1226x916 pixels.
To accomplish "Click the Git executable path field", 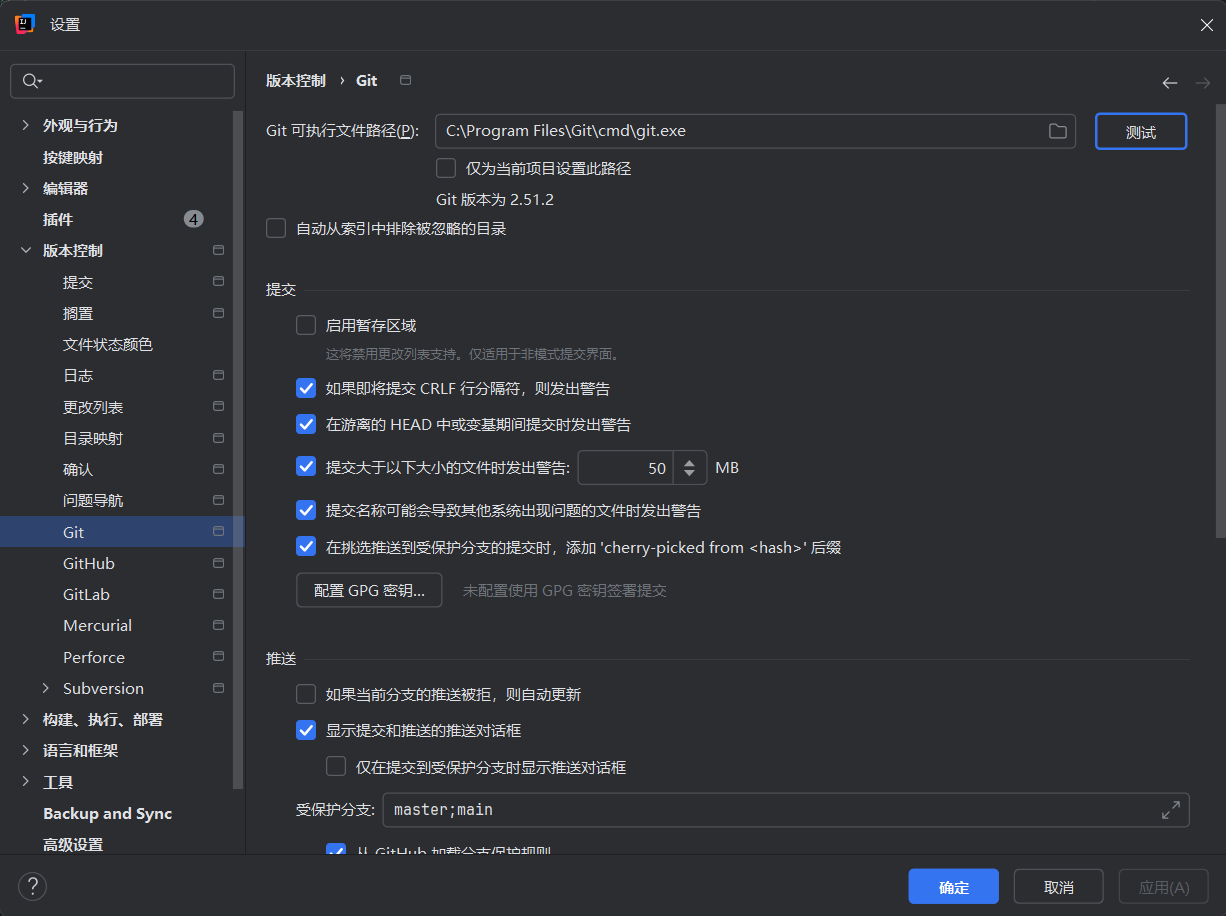I will pyautogui.click(x=755, y=131).
